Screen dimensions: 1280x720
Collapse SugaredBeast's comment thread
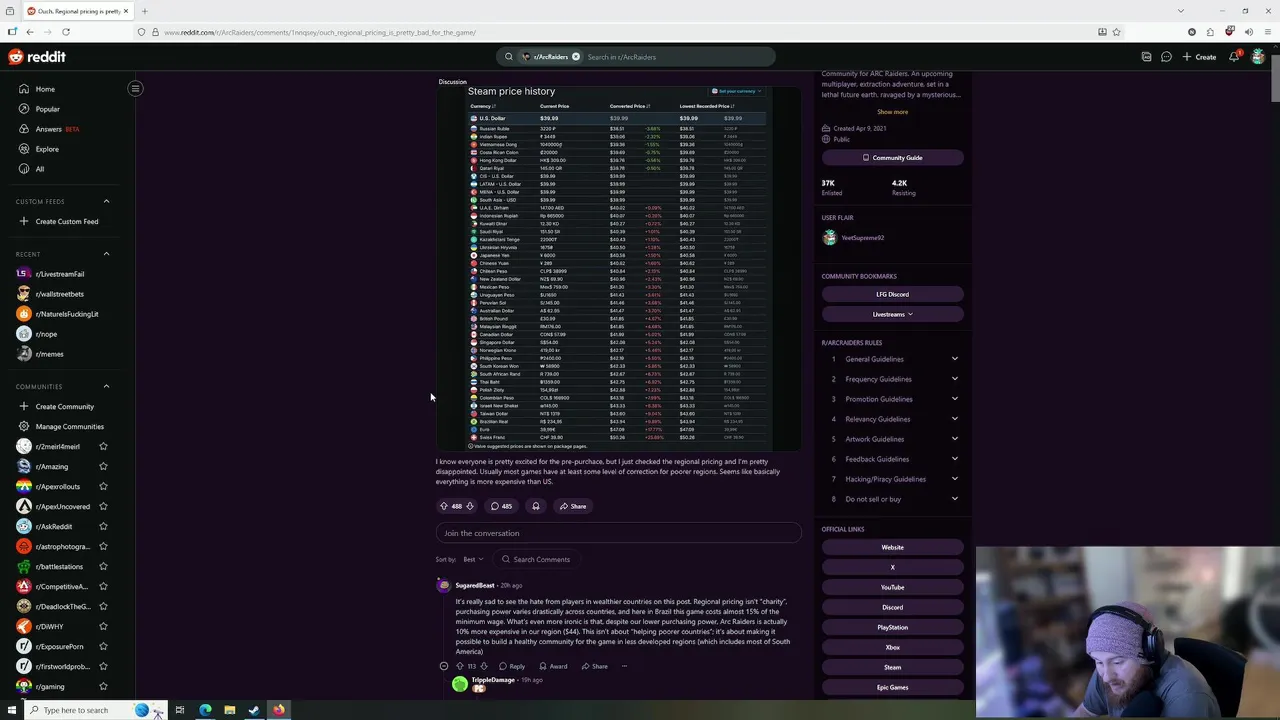click(444, 666)
